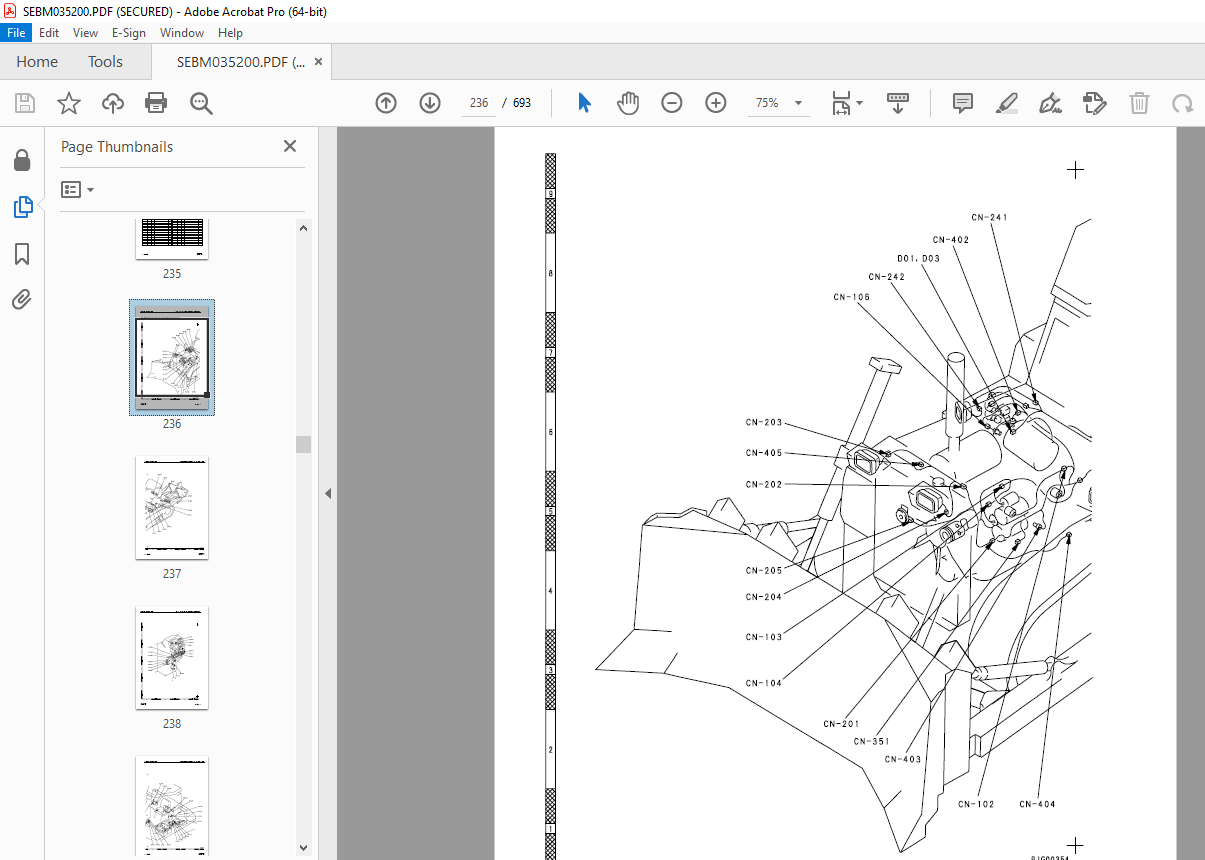Open the Attachments paperclip panel
The image size is (1205, 860).
coord(22,299)
